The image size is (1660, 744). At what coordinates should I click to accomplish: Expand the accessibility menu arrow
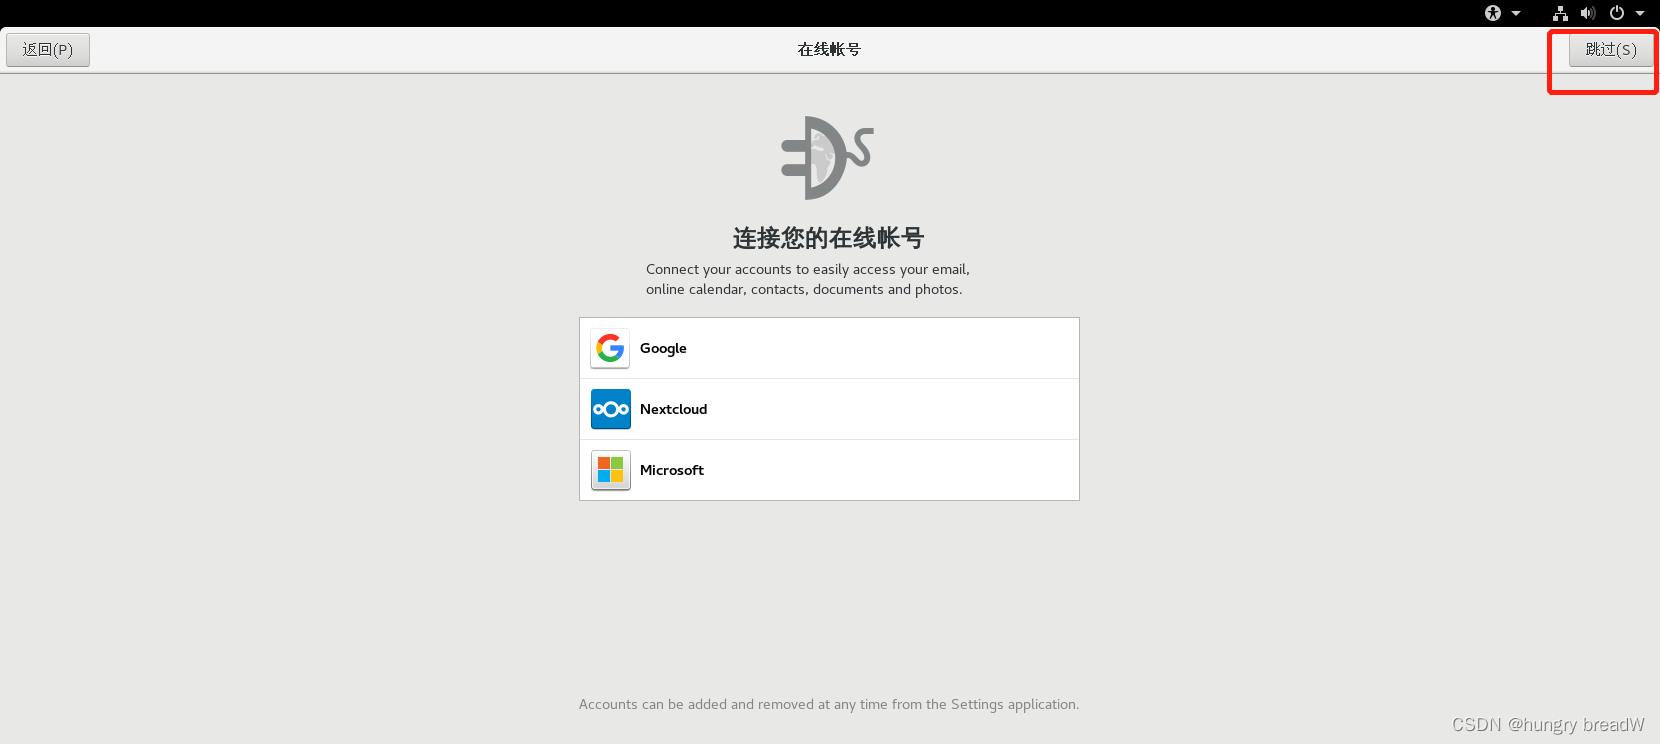pos(1516,13)
